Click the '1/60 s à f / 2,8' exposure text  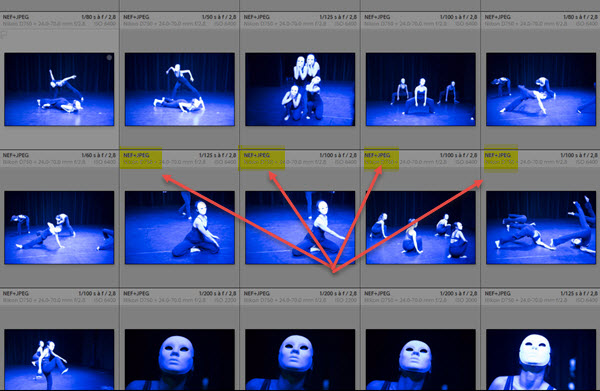[x=98, y=155]
